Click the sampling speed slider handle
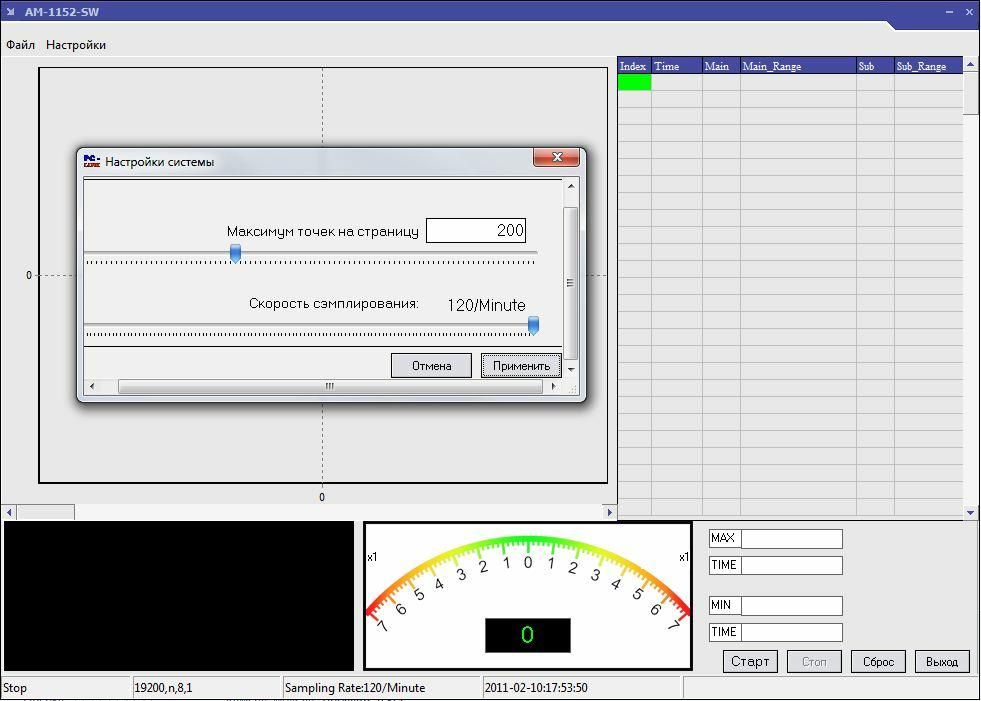981x701 pixels. point(533,325)
